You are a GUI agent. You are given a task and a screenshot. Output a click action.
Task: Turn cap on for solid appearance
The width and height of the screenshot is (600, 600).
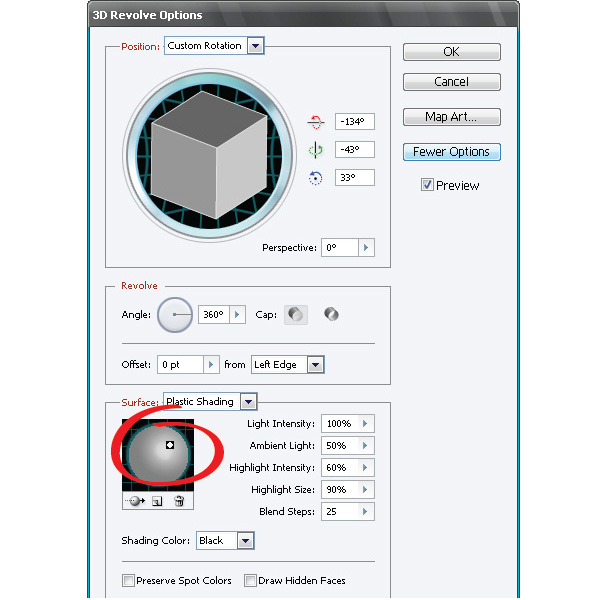point(296,315)
